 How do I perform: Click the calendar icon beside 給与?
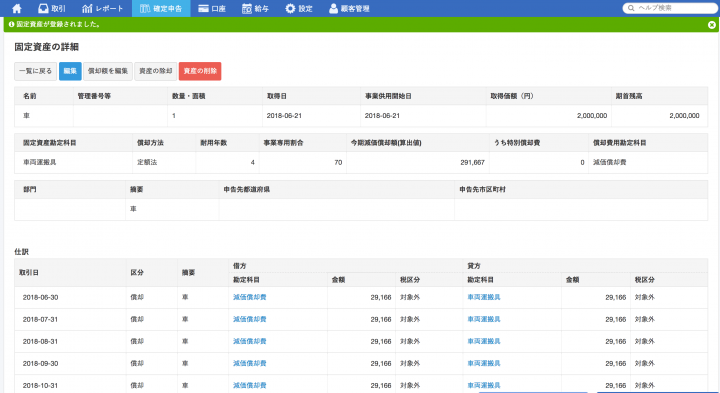pyautogui.click(x=247, y=8)
